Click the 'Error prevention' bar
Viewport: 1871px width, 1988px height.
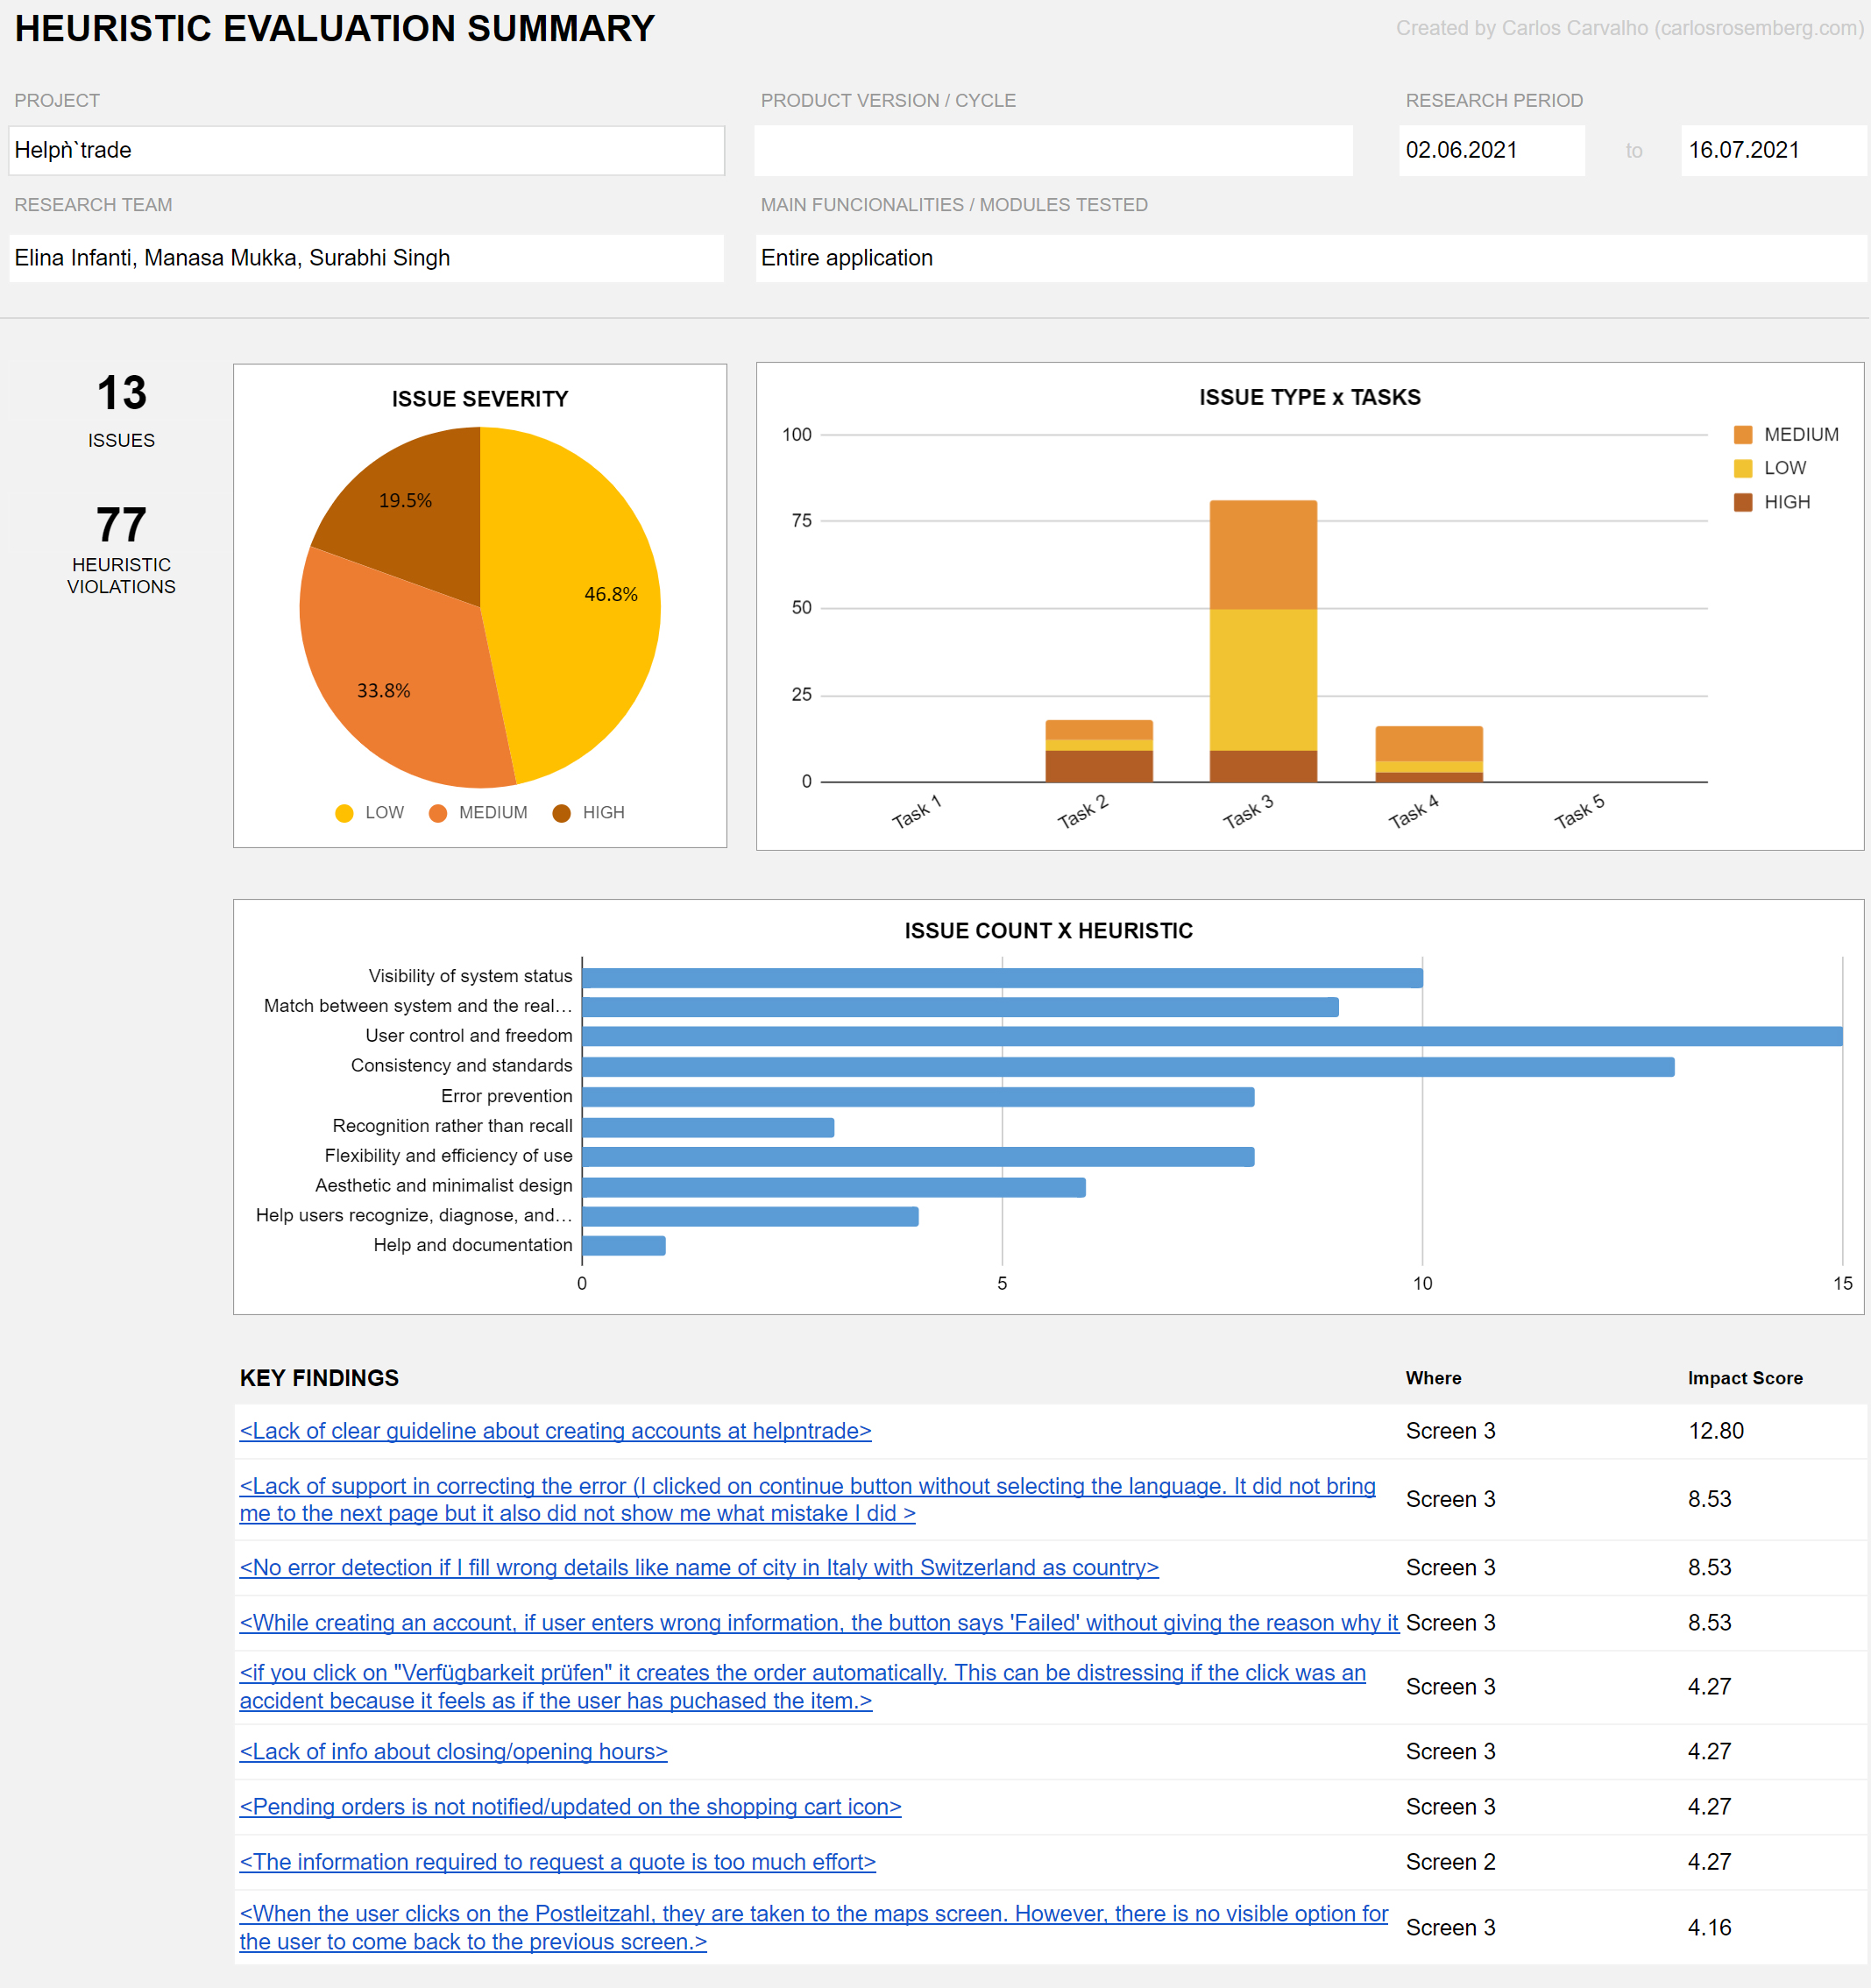(918, 1097)
